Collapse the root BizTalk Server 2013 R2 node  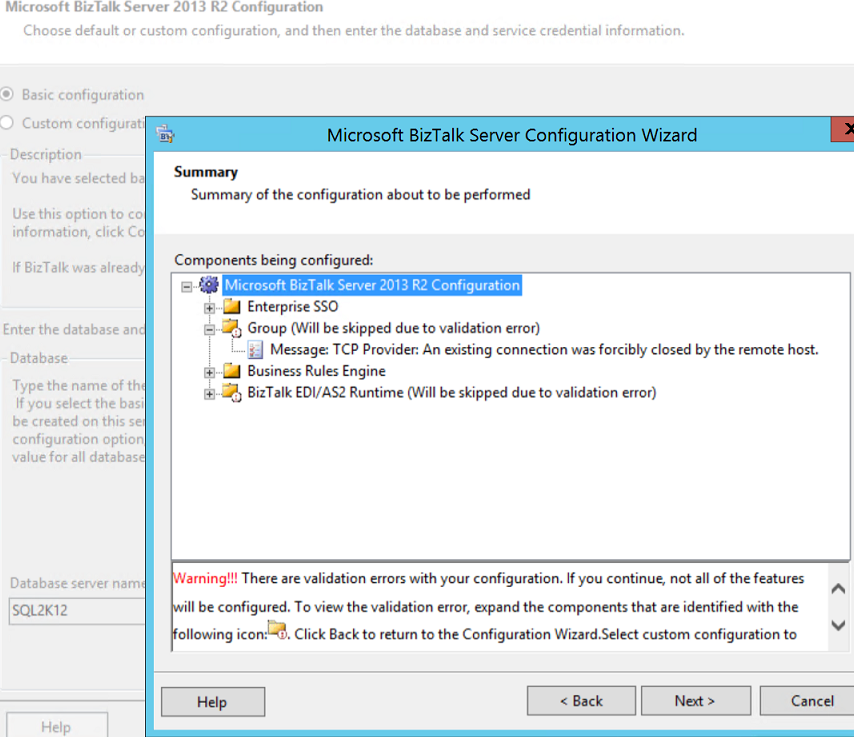tap(187, 287)
